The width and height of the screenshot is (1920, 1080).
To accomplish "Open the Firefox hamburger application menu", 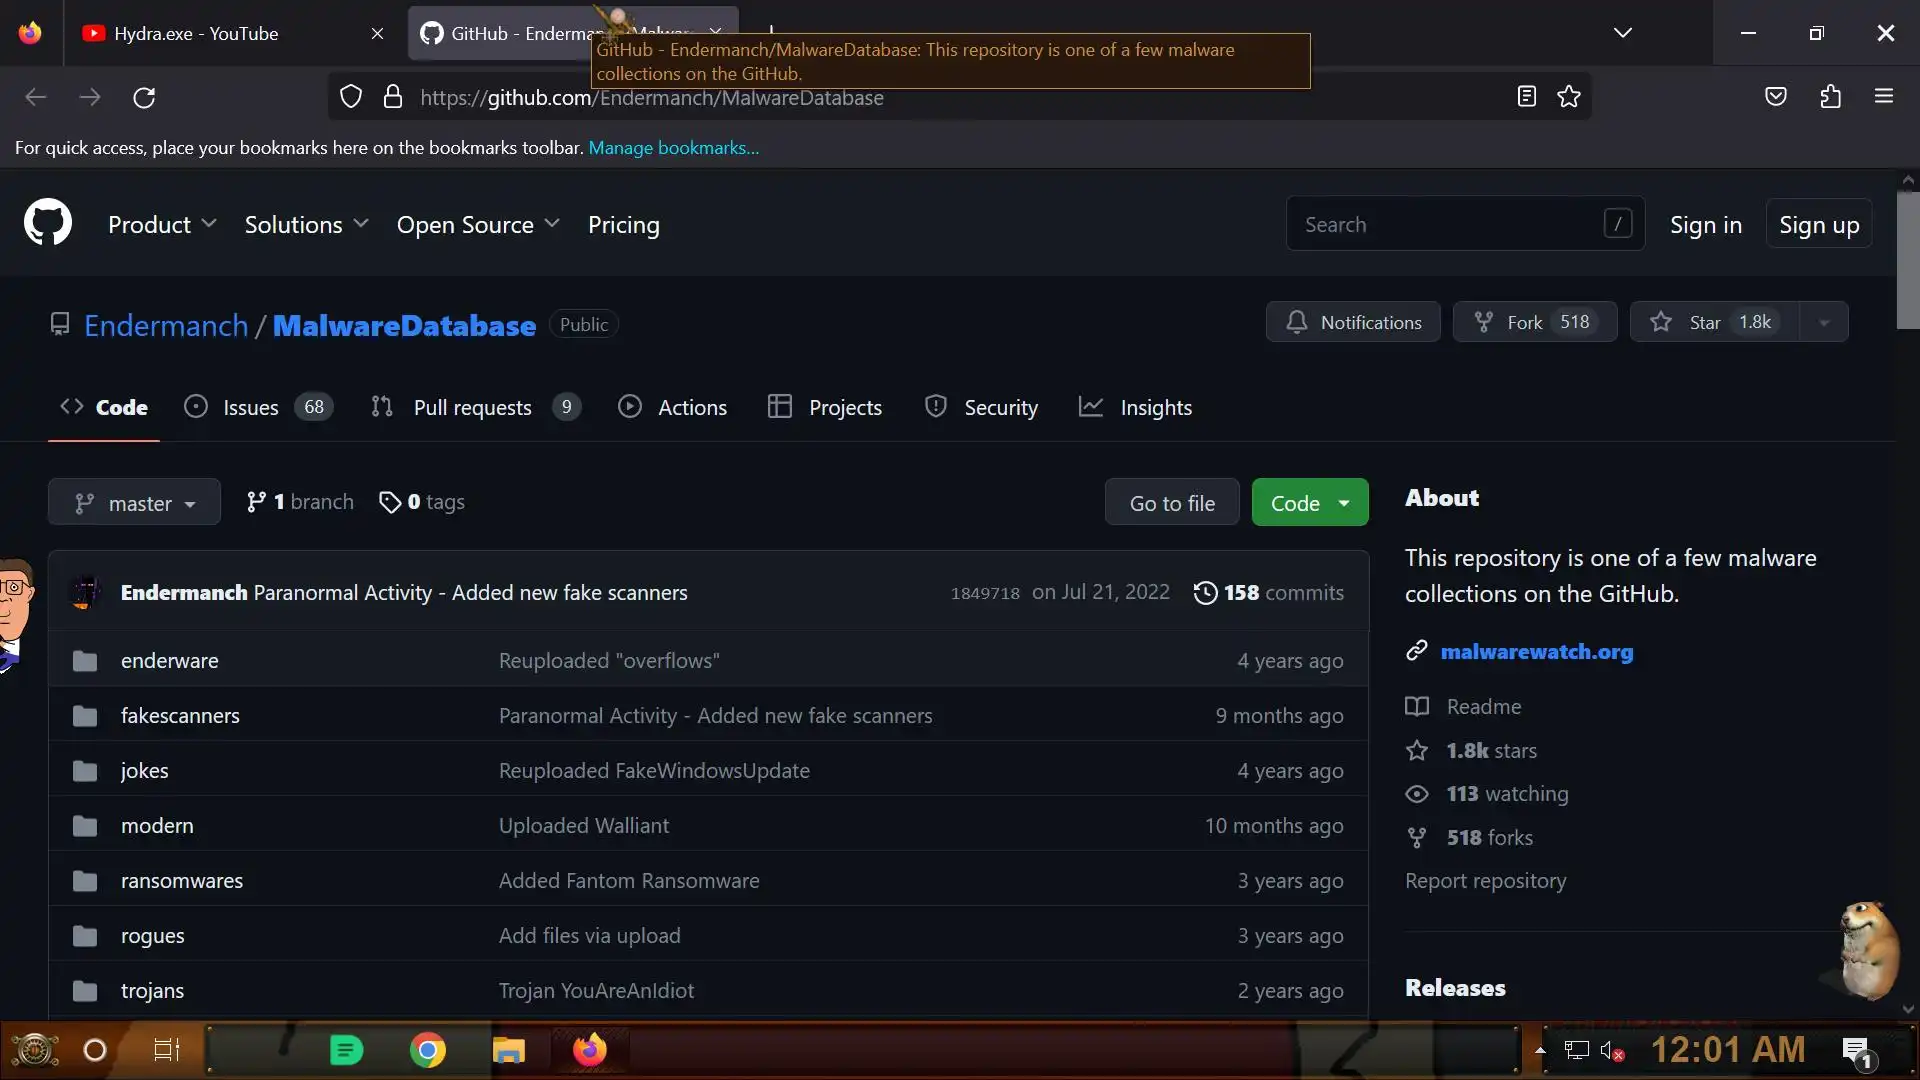I will tap(1884, 97).
